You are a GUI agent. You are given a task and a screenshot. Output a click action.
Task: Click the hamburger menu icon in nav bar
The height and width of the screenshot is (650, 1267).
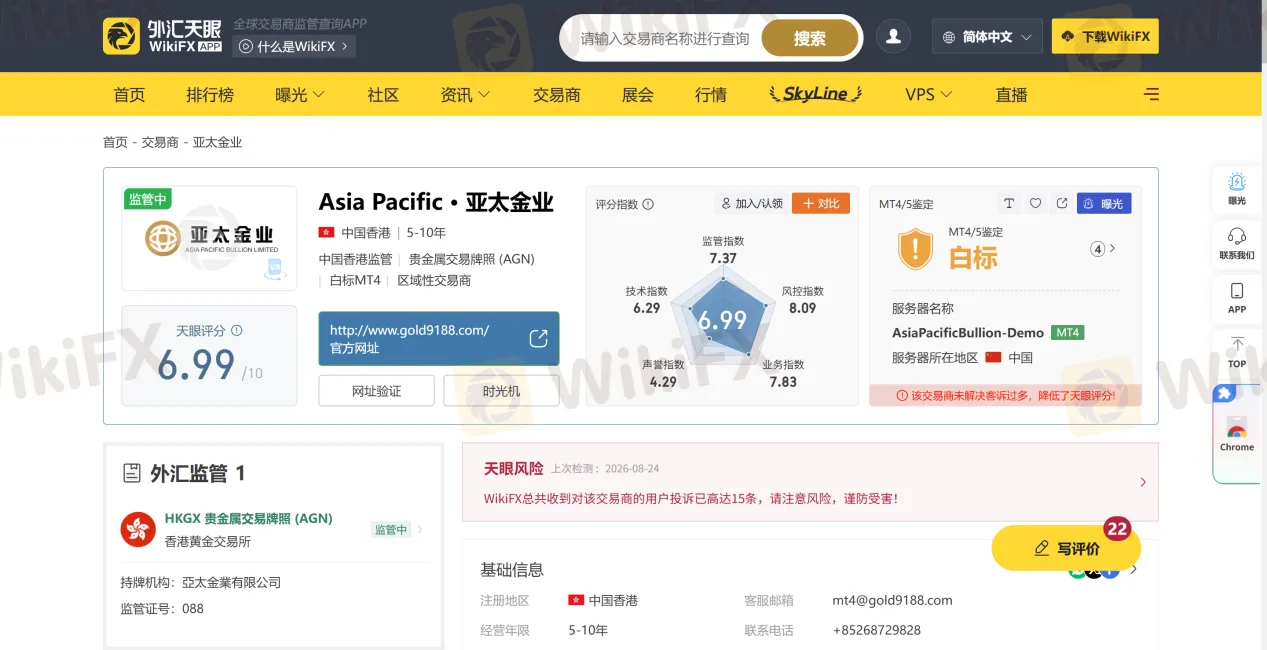tap(1152, 94)
